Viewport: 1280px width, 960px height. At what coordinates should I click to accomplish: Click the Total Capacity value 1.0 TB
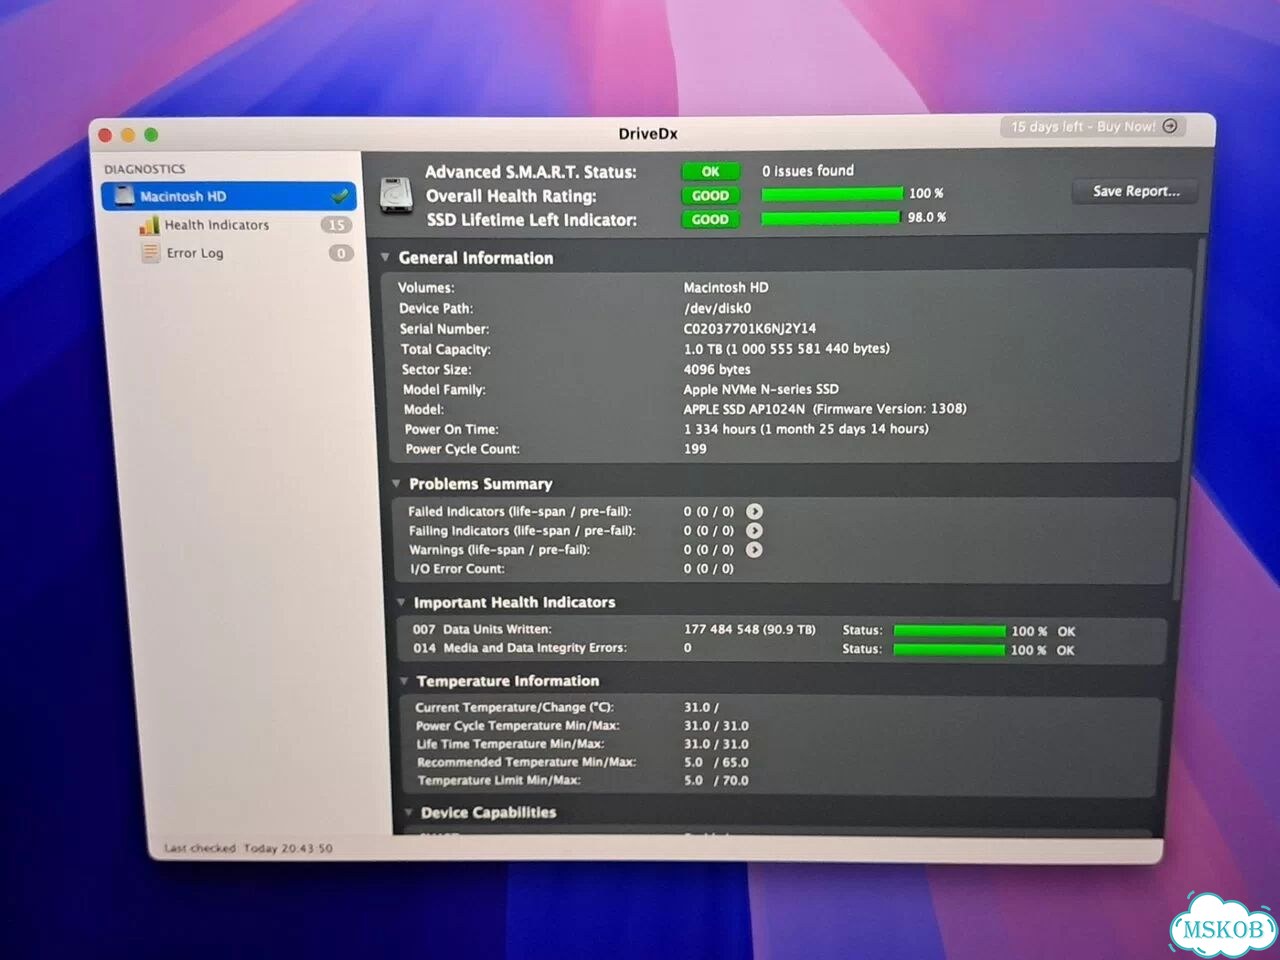coord(787,348)
